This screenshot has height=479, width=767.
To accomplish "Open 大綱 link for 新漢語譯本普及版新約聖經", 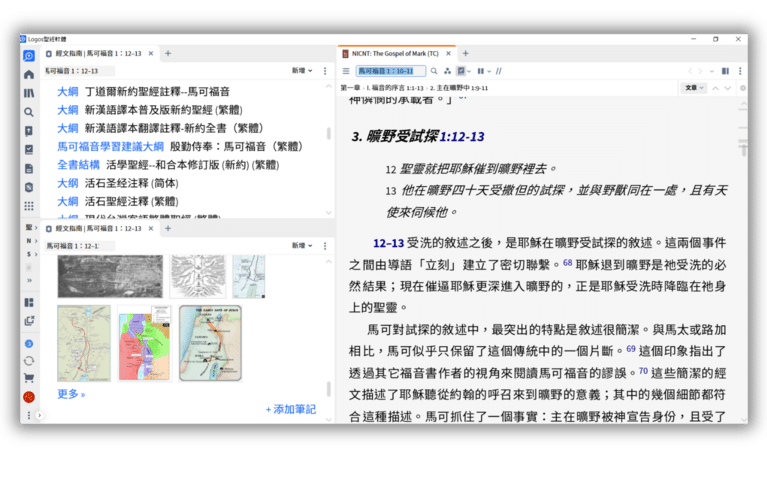I will (68, 110).
